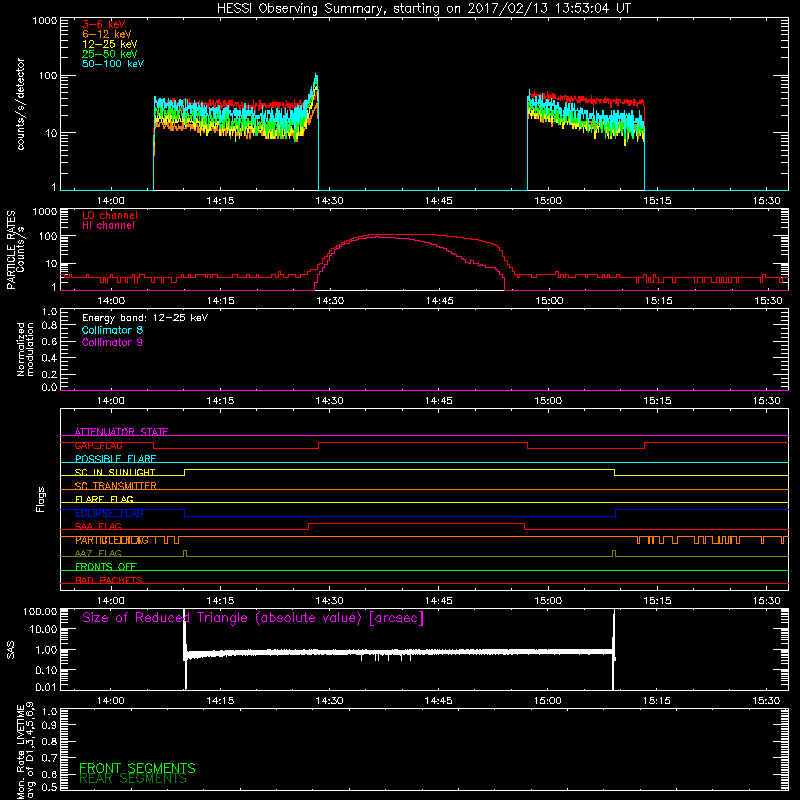The height and width of the screenshot is (800, 800).
Task: Click the Mon. Rate LIVETIME axis label
Action: pyautogui.click(x=25, y=752)
